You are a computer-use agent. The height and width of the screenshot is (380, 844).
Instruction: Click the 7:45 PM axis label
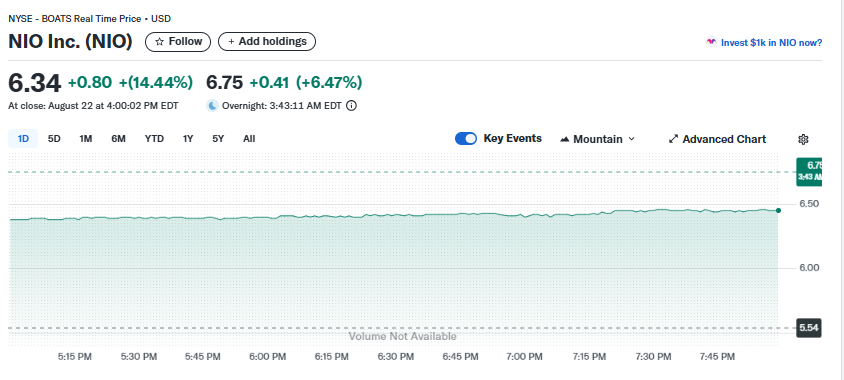pos(716,356)
